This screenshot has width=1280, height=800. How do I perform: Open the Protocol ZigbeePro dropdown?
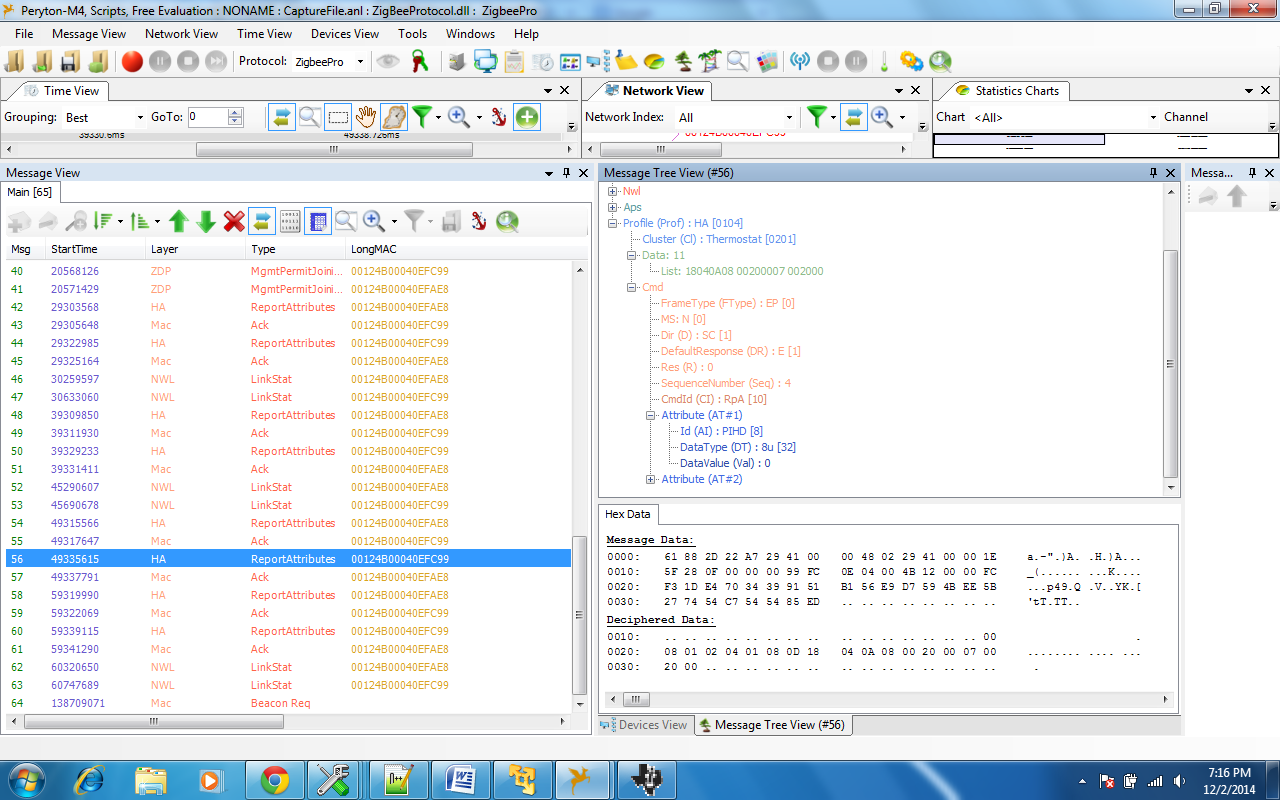[x=360, y=62]
